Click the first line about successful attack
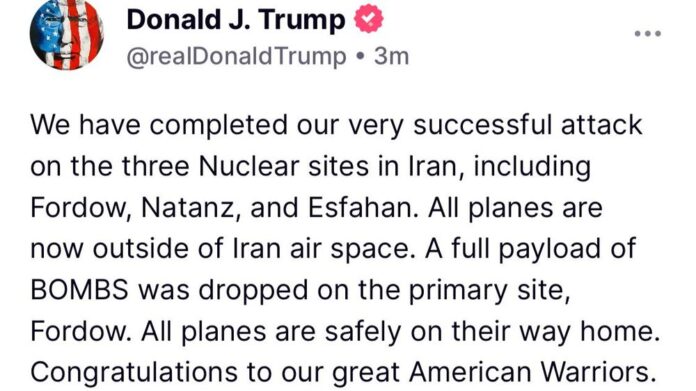Screen dimensions: 696x391 (336, 125)
